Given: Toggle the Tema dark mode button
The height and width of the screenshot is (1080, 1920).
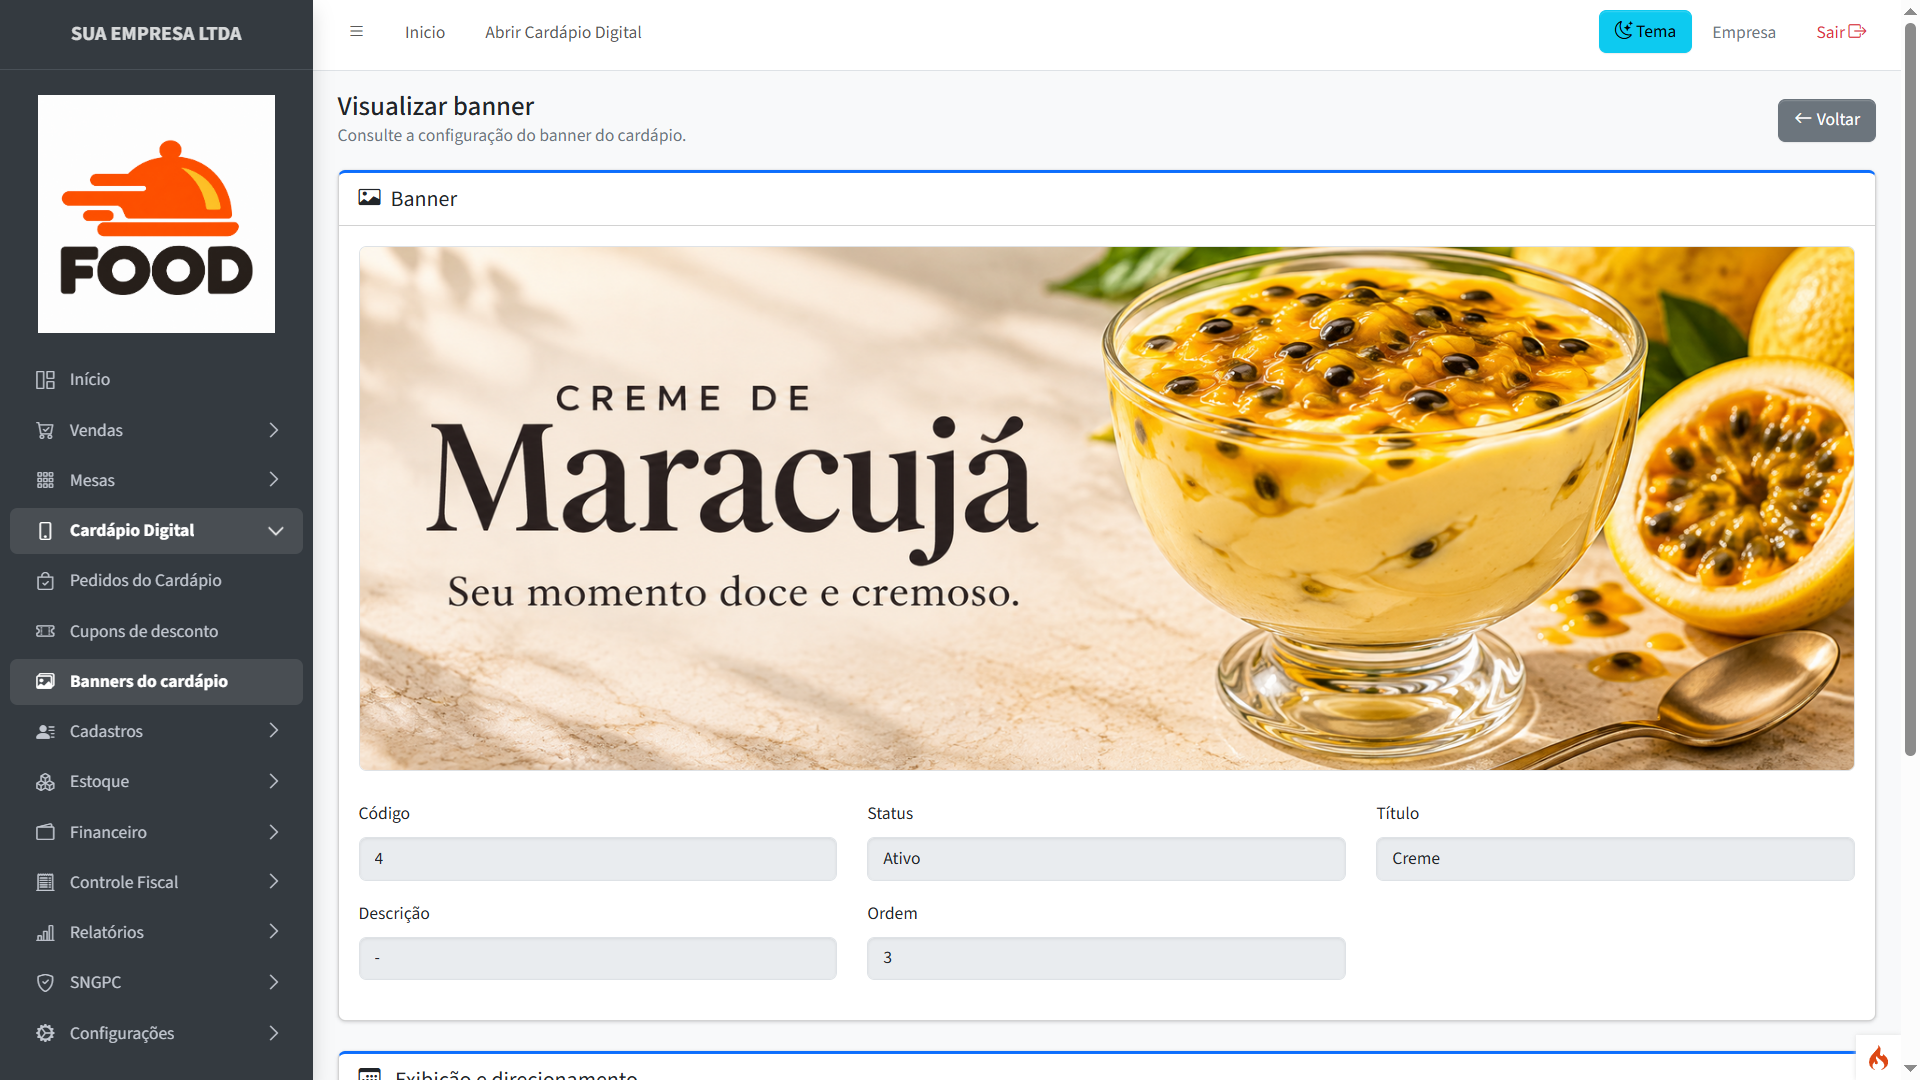Looking at the screenshot, I should (1645, 32).
